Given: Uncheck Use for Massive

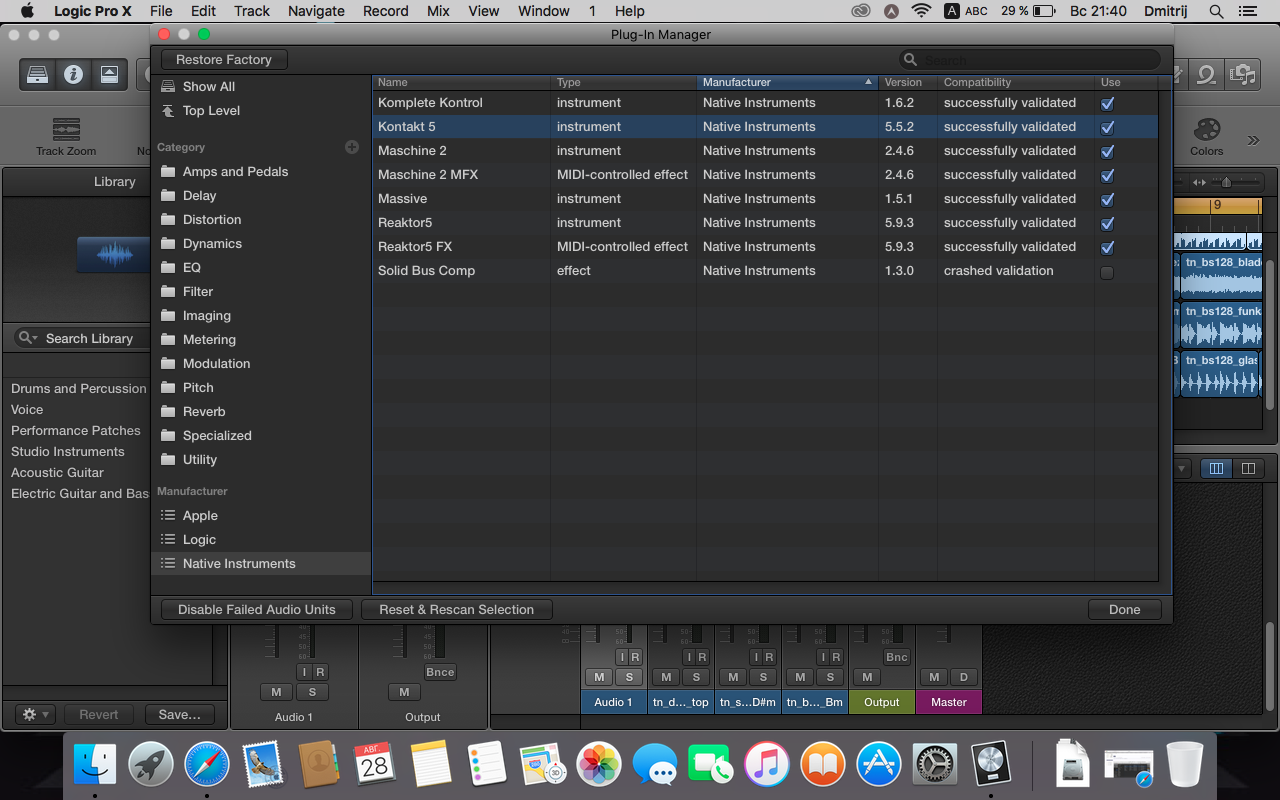Looking at the screenshot, I should coord(1107,199).
